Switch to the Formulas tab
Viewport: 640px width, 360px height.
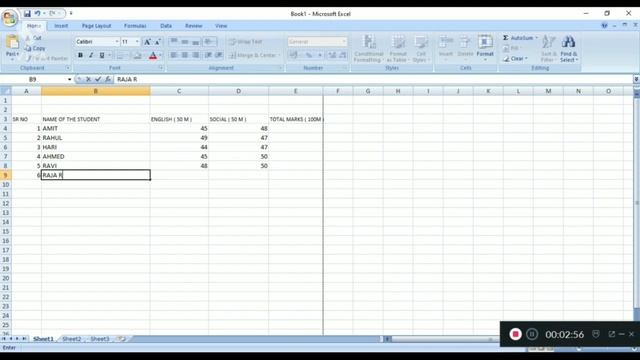coord(135,26)
